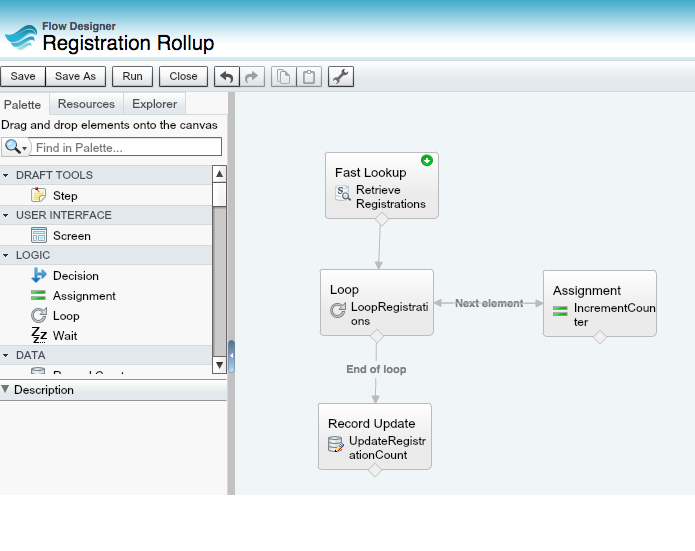Screen dimensions: 695x551
Task: Click the Copy icon in toolbar
Action: (284, 77)
